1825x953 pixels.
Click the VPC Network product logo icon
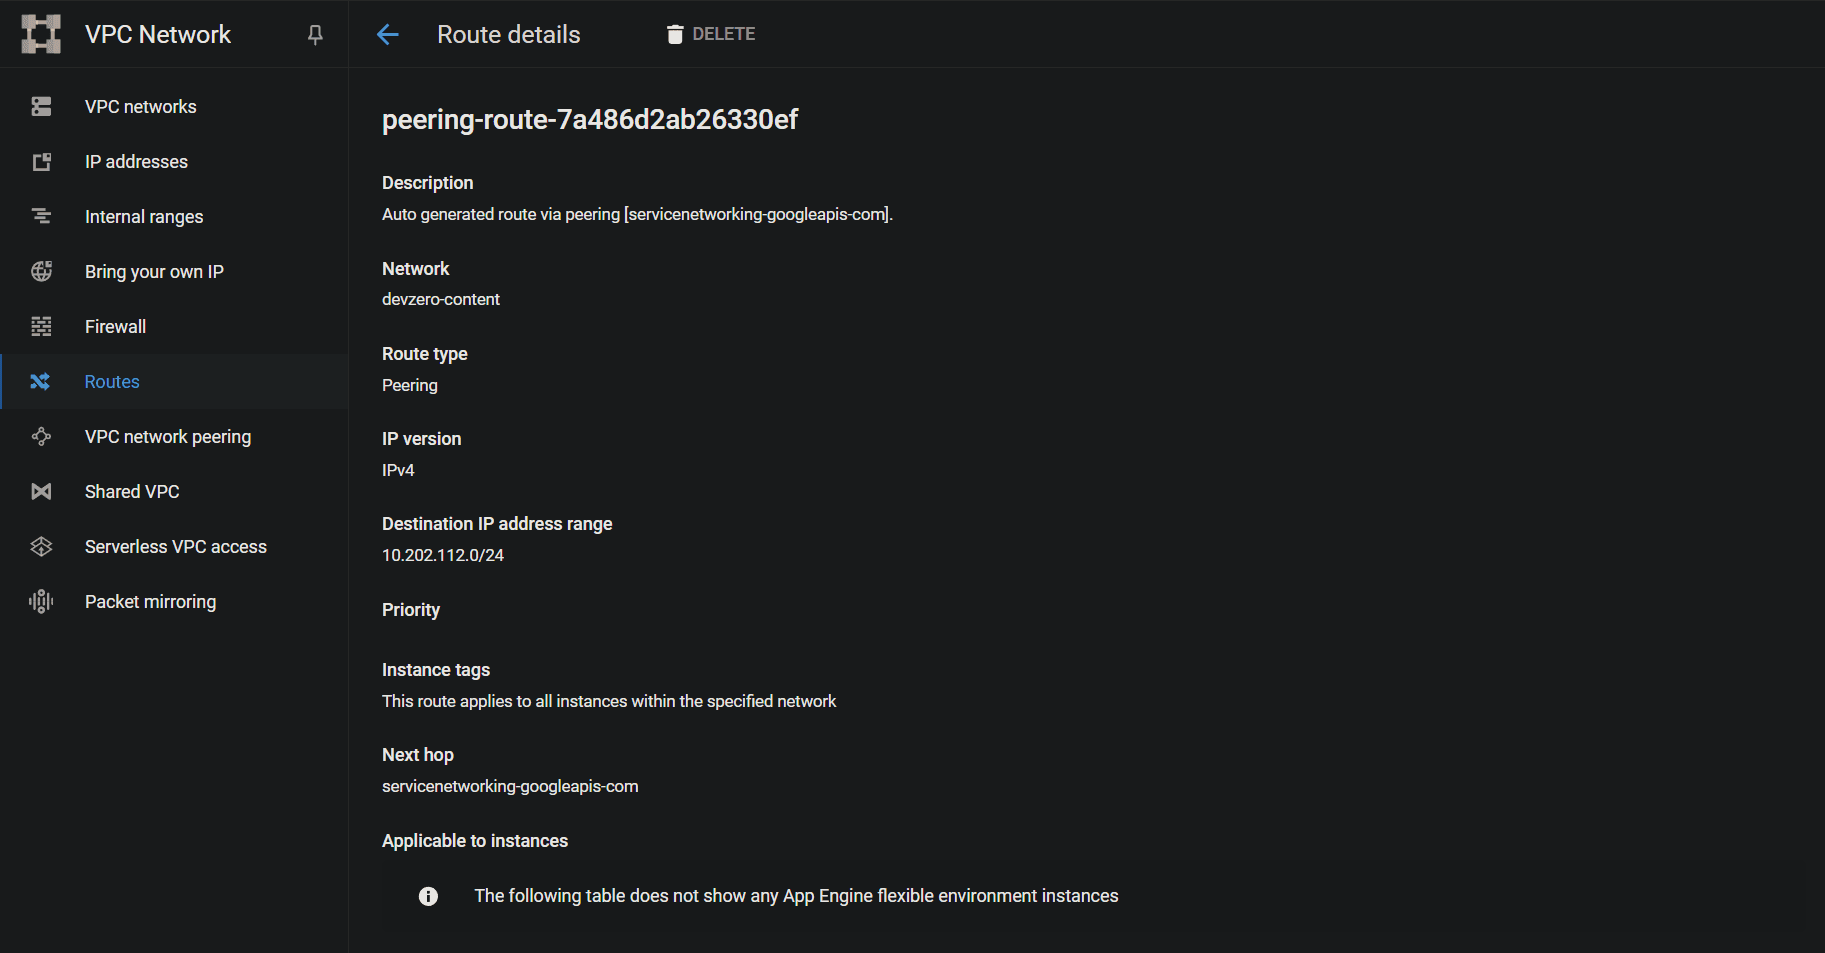click(41, 34)
